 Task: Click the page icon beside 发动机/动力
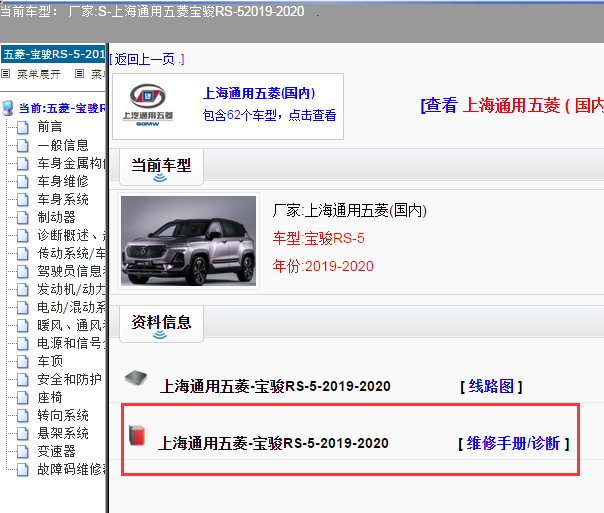pyautogui.click(x=23, y=290)
